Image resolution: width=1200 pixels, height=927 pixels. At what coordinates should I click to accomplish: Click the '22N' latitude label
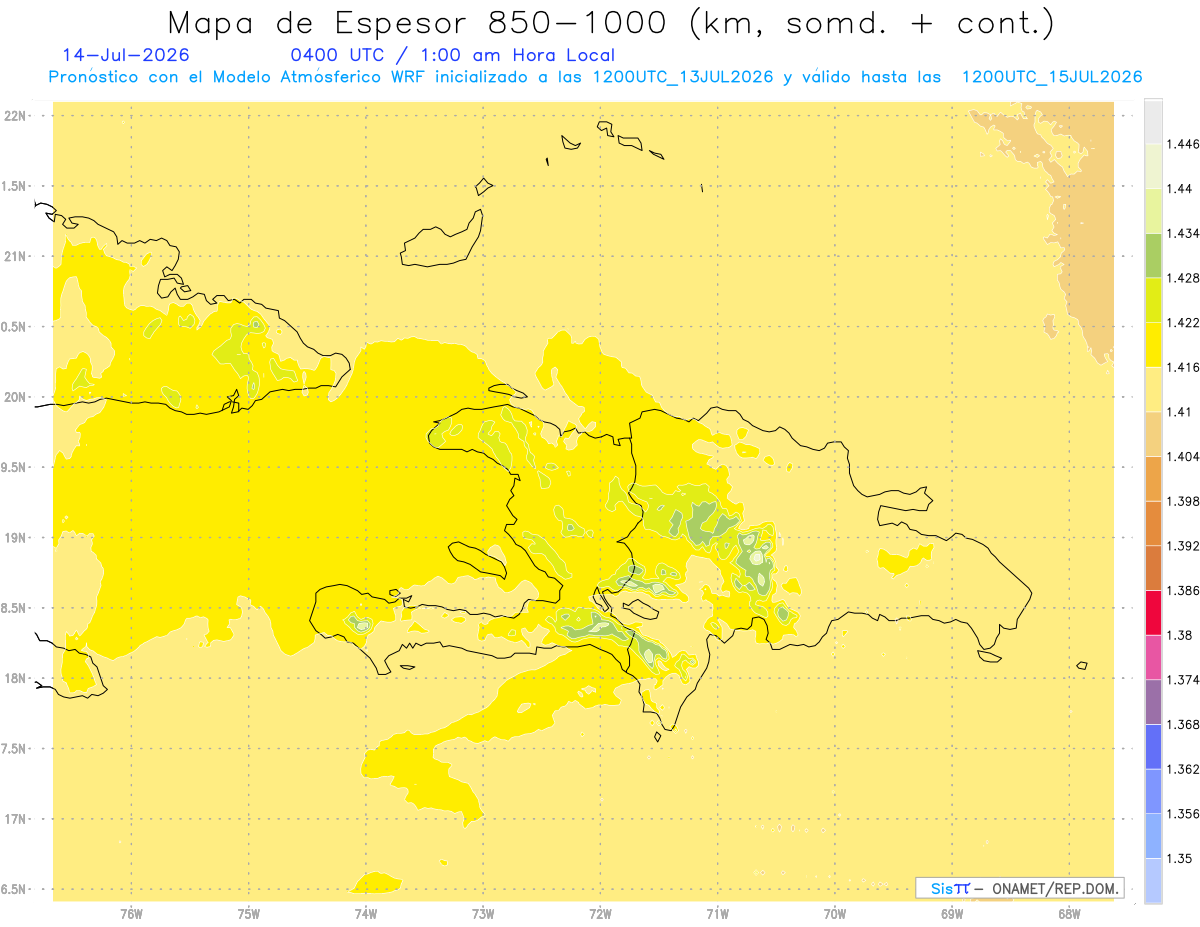click(15, 115)
